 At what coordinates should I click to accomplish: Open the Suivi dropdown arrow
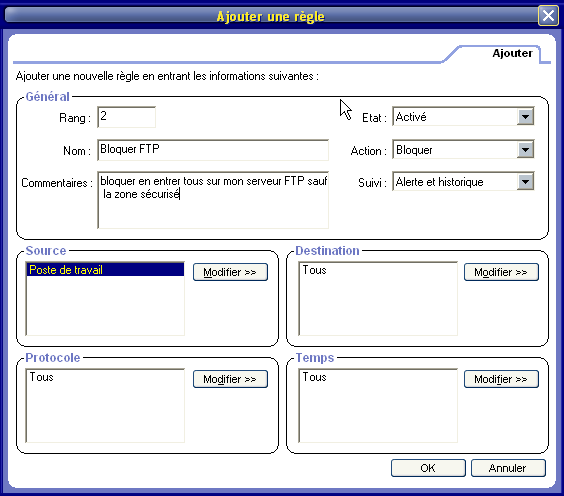pyautogui.click(x=525, y=182)
